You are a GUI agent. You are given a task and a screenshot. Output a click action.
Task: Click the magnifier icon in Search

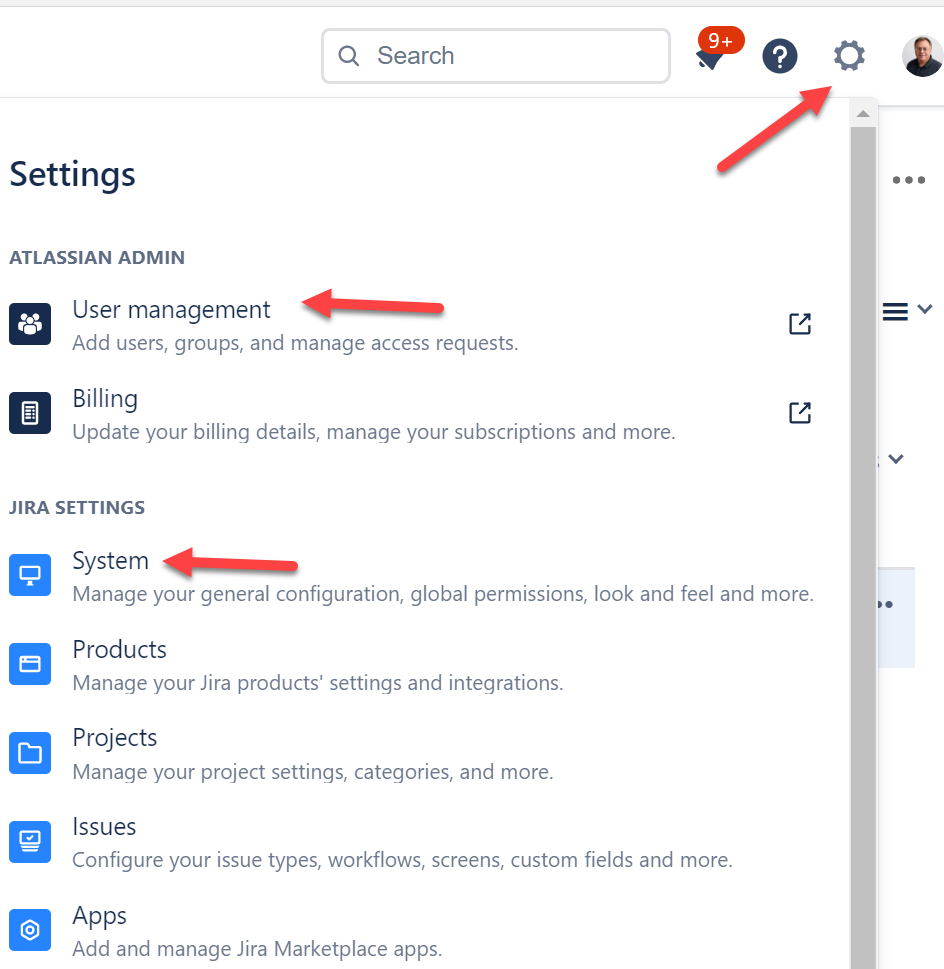click(x=348, y=56)
